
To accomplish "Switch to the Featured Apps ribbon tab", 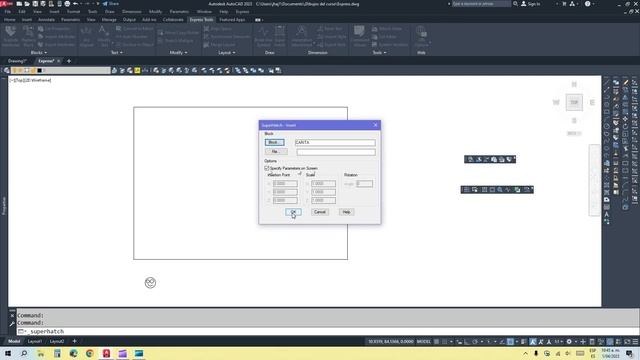I will tap(232, 20).
